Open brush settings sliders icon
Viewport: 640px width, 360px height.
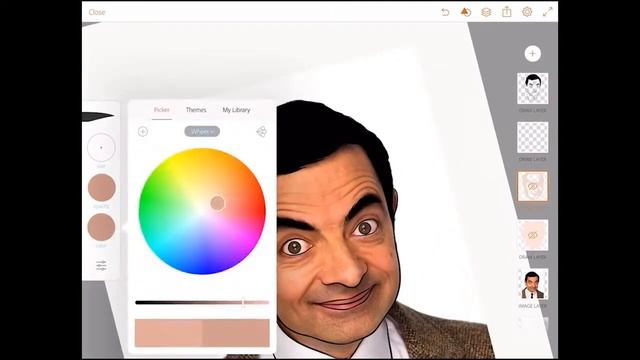tap(101, 266)
